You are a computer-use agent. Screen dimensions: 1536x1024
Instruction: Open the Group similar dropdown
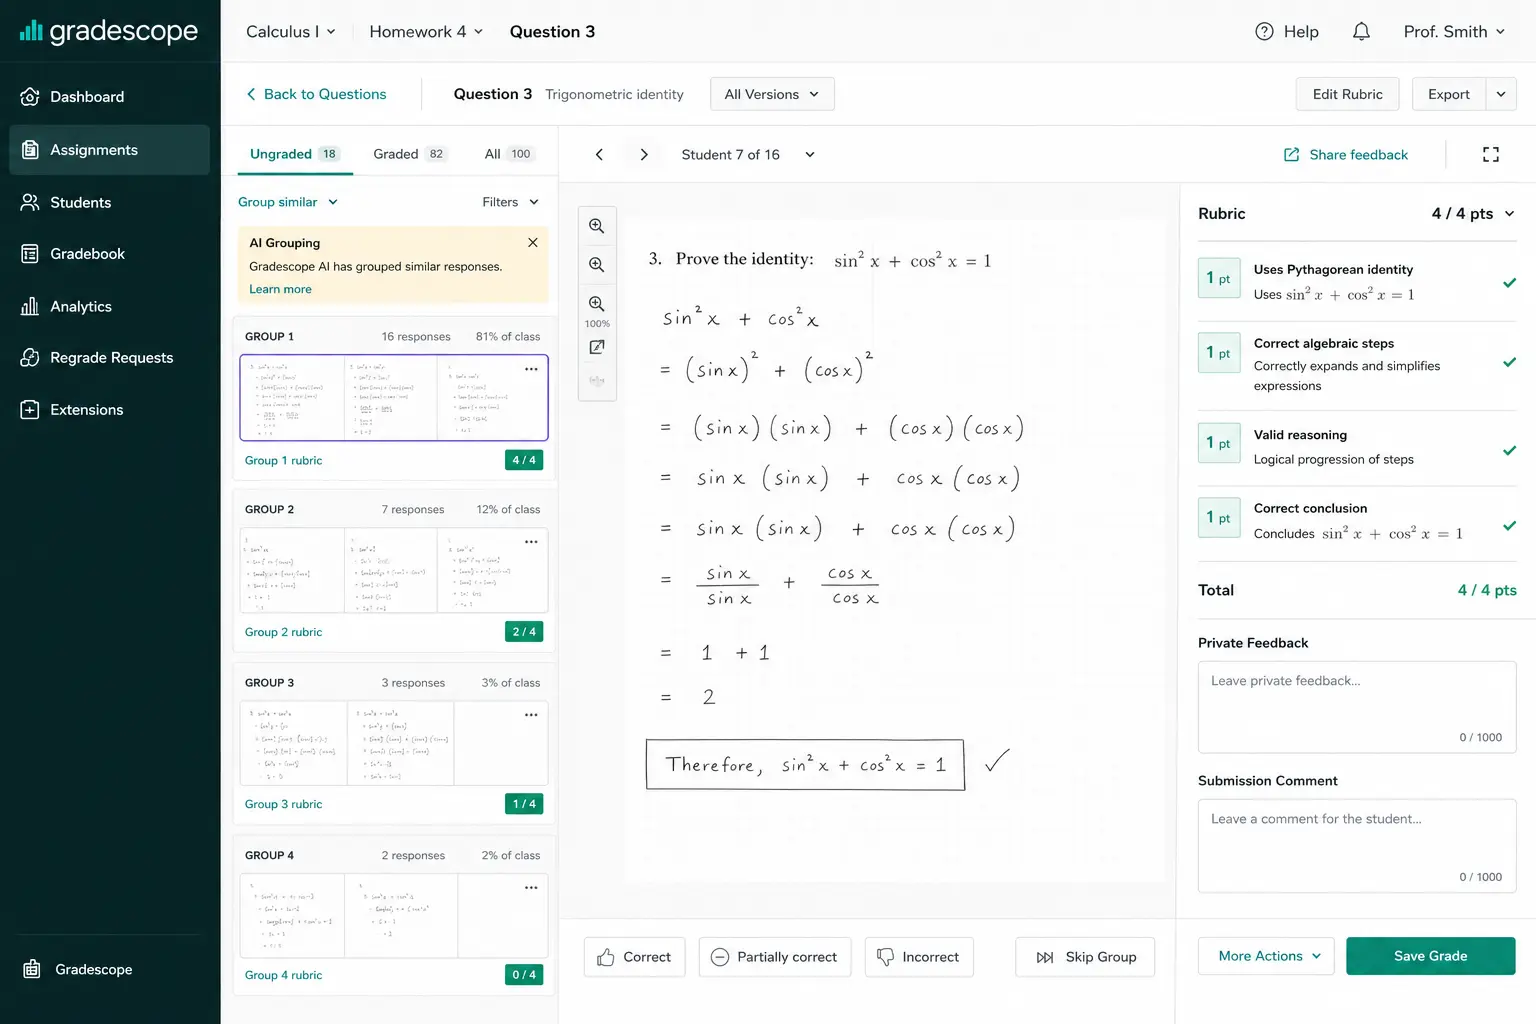coord(288,202)
